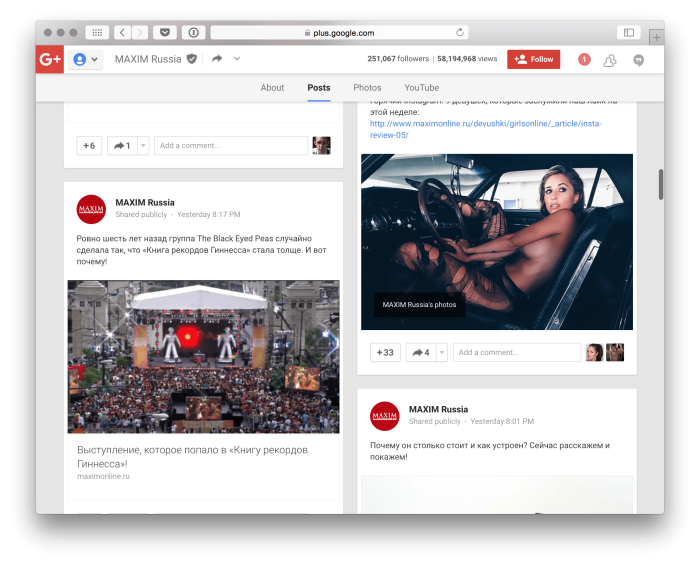
Task: Click the comment field beside the +6 button
Action: (231, 145)
